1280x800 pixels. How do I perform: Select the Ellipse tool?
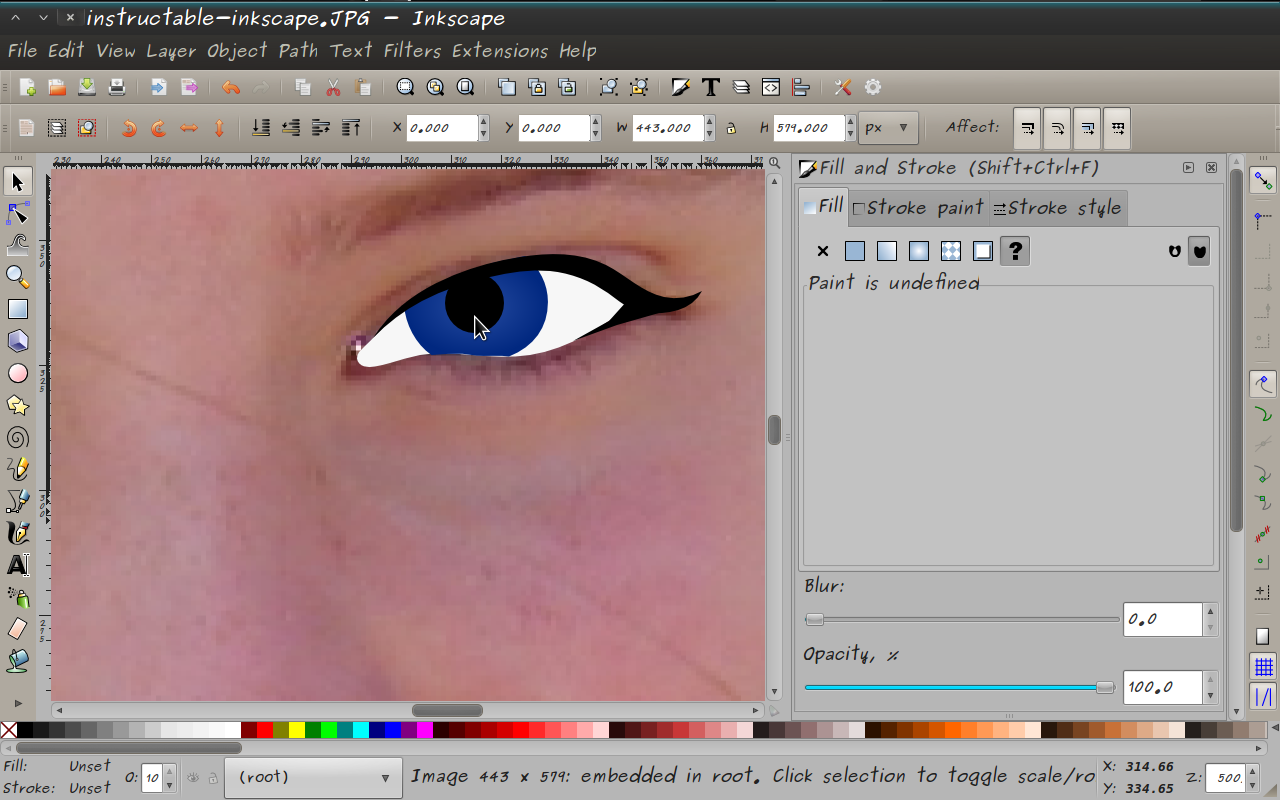point(17,373)
